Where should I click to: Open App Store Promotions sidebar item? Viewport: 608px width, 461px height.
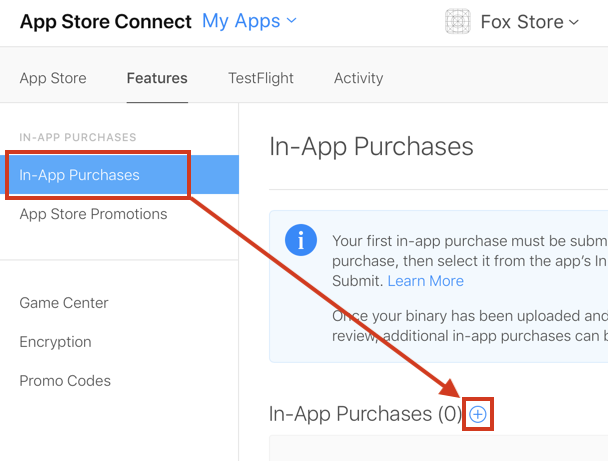[x=93, y=214]
